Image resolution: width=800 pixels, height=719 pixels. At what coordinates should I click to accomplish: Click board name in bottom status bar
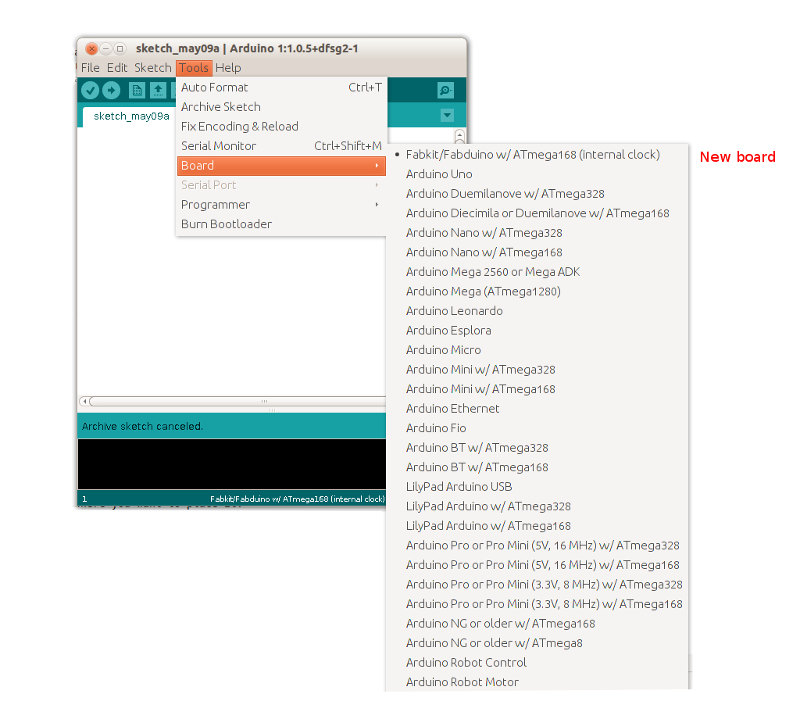[297, 499]
